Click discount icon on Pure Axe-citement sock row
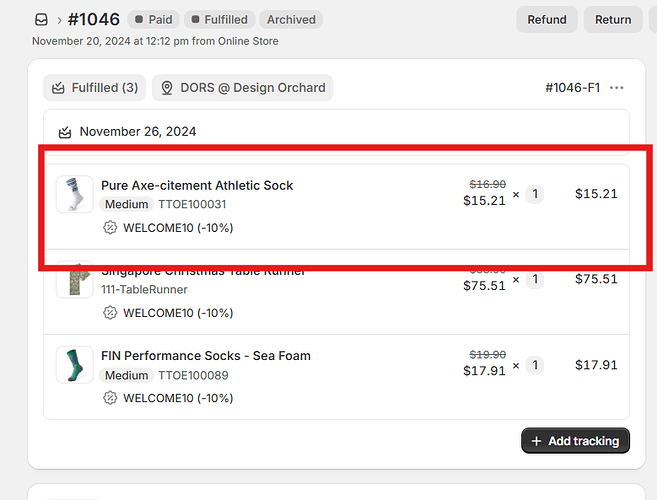Viewport: 657px width, 500px height. click(110, 228)
